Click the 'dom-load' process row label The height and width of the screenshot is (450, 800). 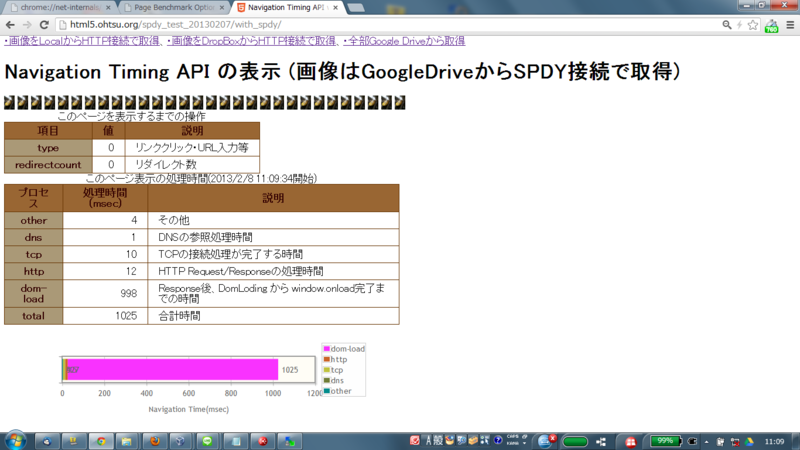(x=33, y=294)
